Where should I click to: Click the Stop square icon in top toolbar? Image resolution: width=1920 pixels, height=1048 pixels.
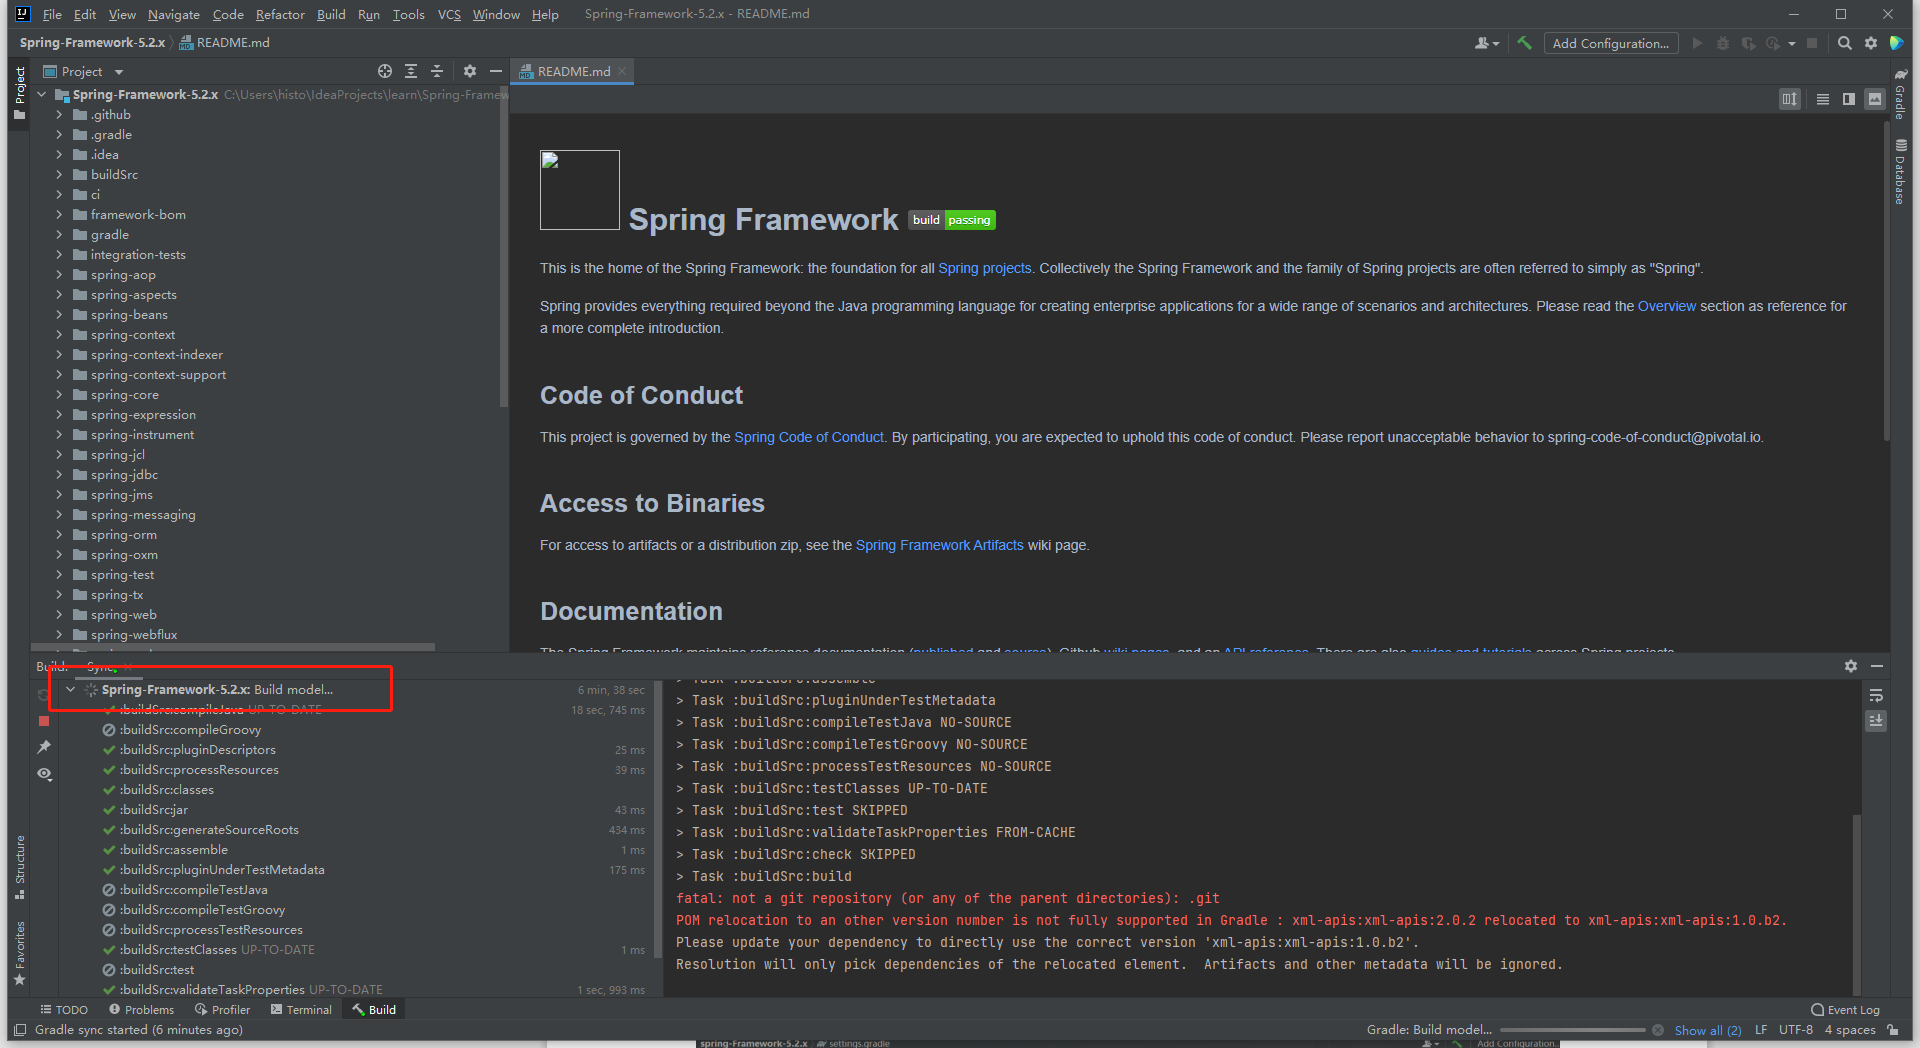click(1812, 43)
